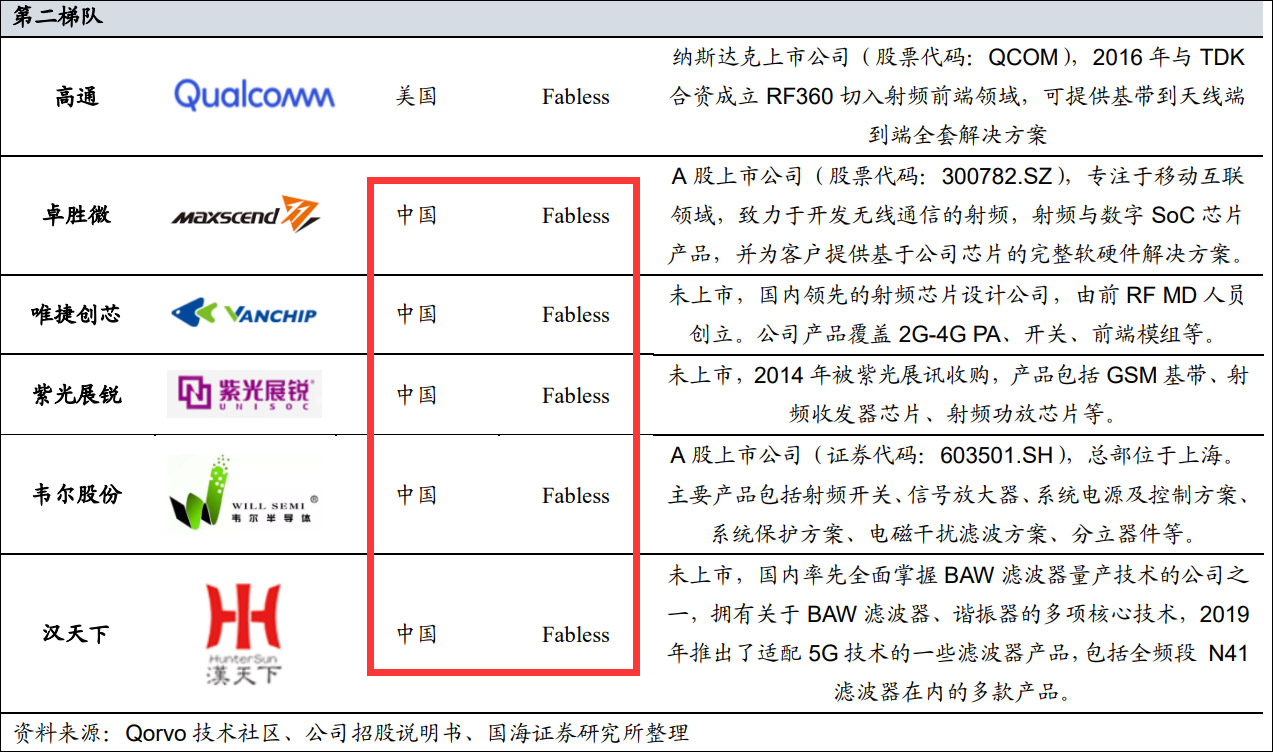The width and height of the screenshot is (1273, 752).
Task: Select the company name 卓胜微
Action: click(x=77, y=215)
